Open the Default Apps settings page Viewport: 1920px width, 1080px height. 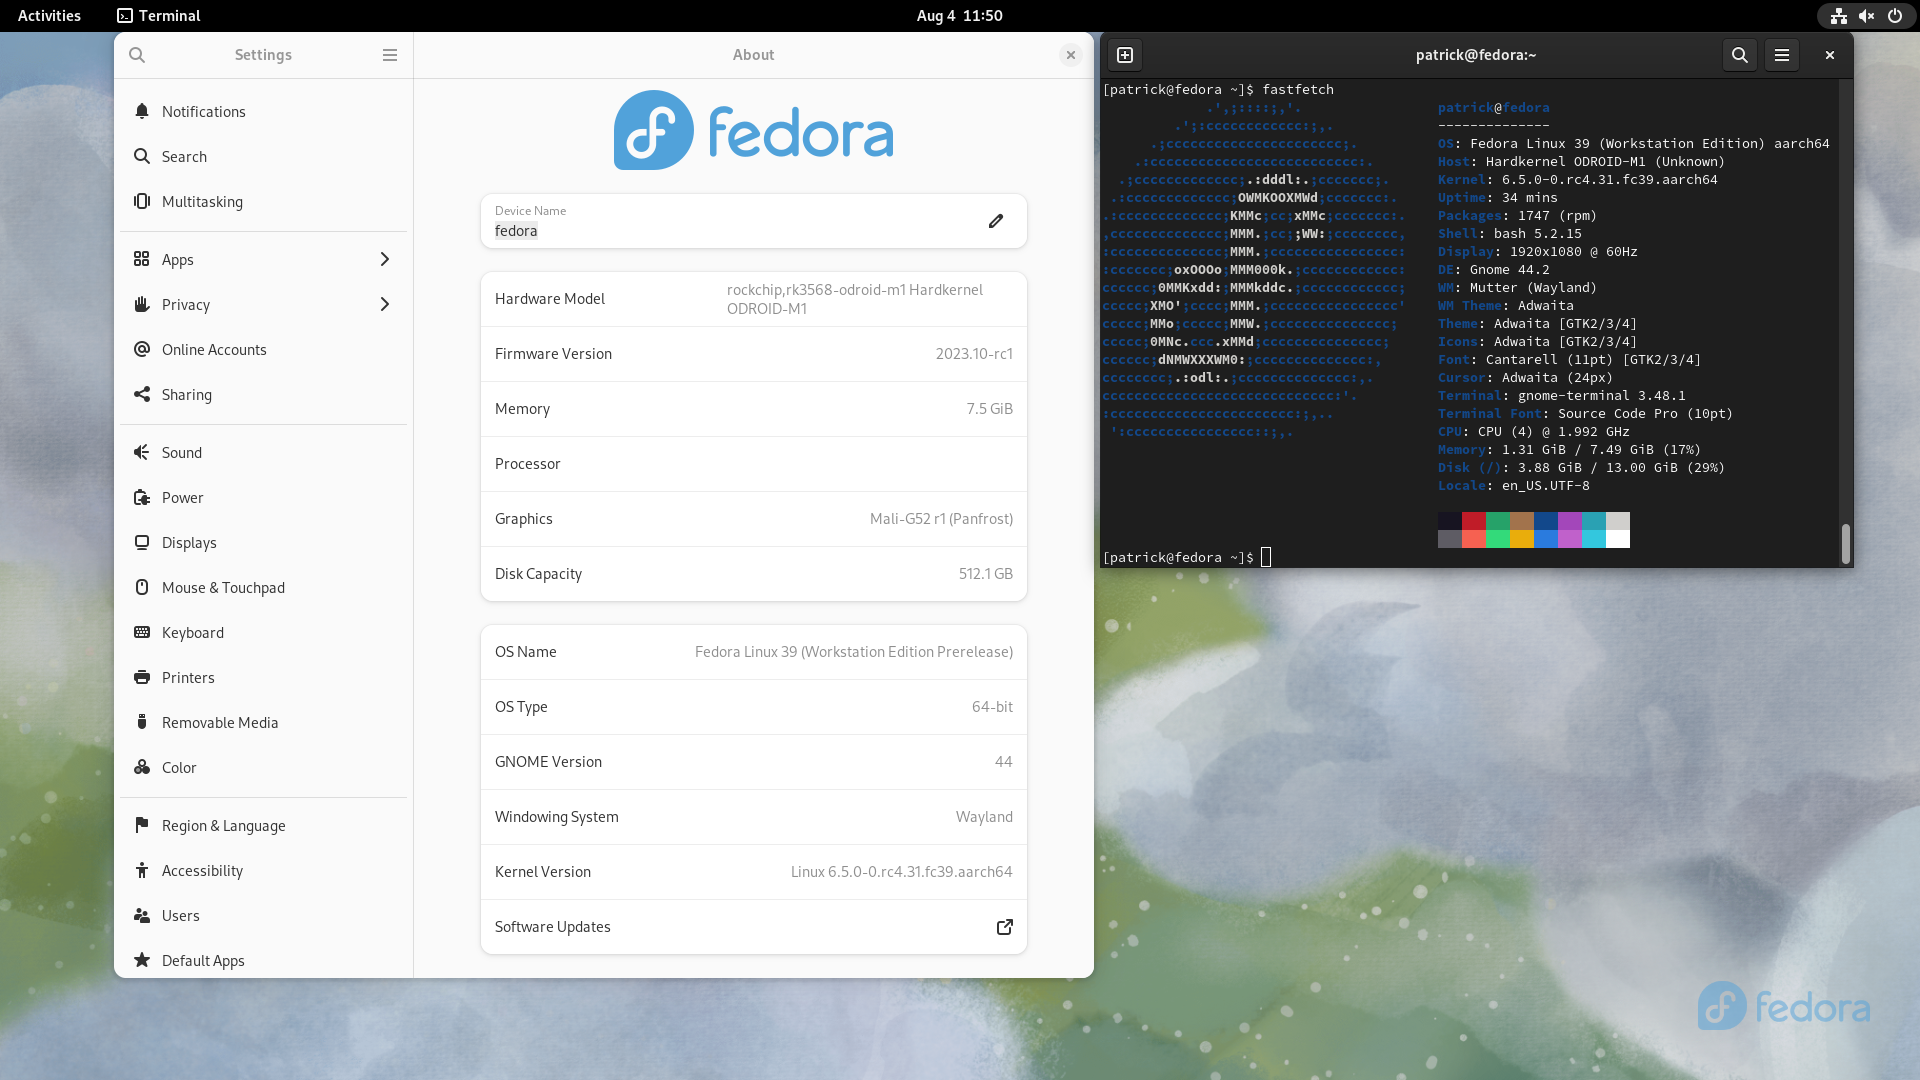tap(264, 960)
